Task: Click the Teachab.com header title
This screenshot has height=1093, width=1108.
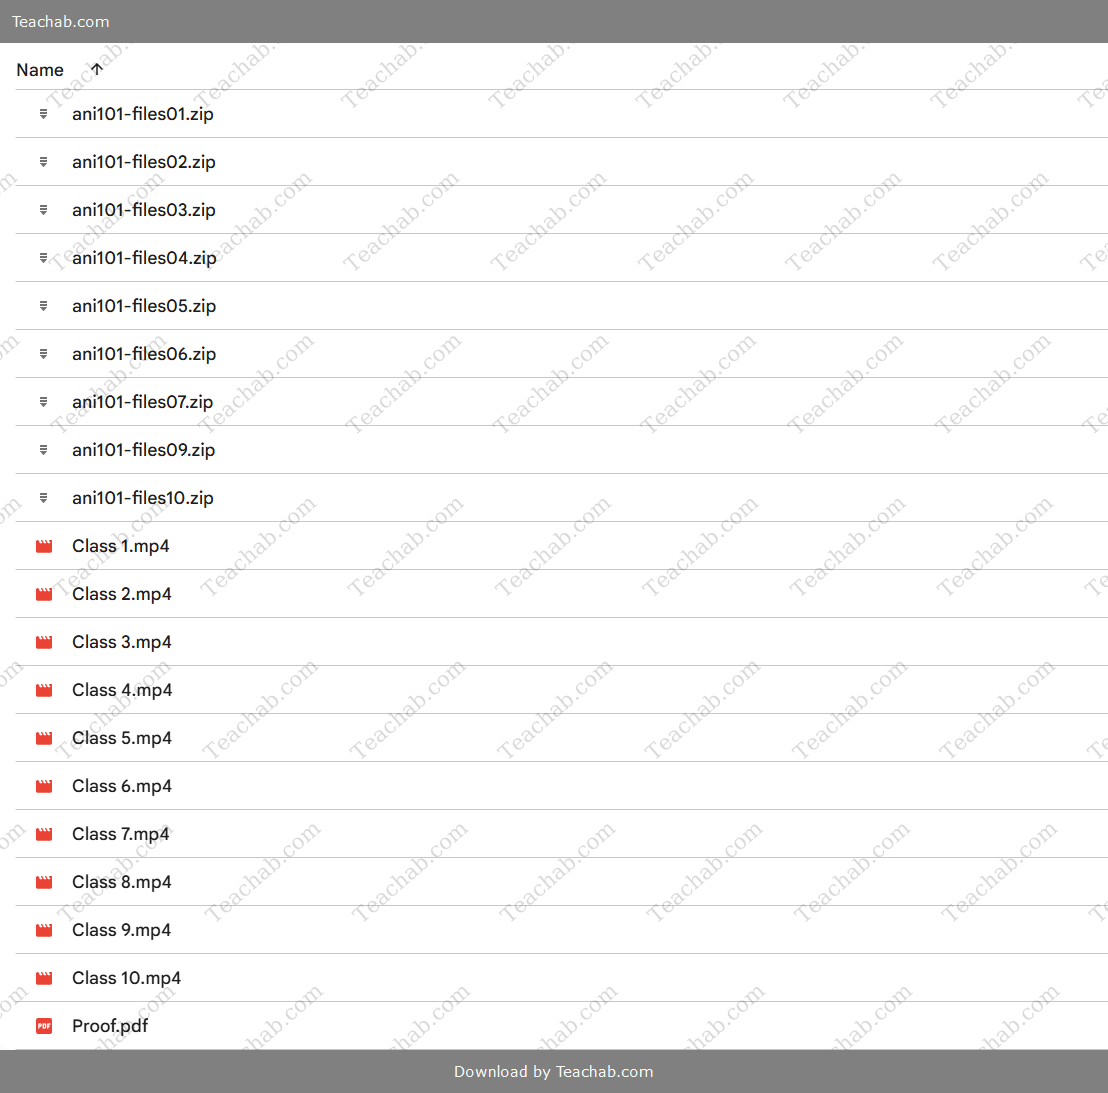Action: point(61,21)
